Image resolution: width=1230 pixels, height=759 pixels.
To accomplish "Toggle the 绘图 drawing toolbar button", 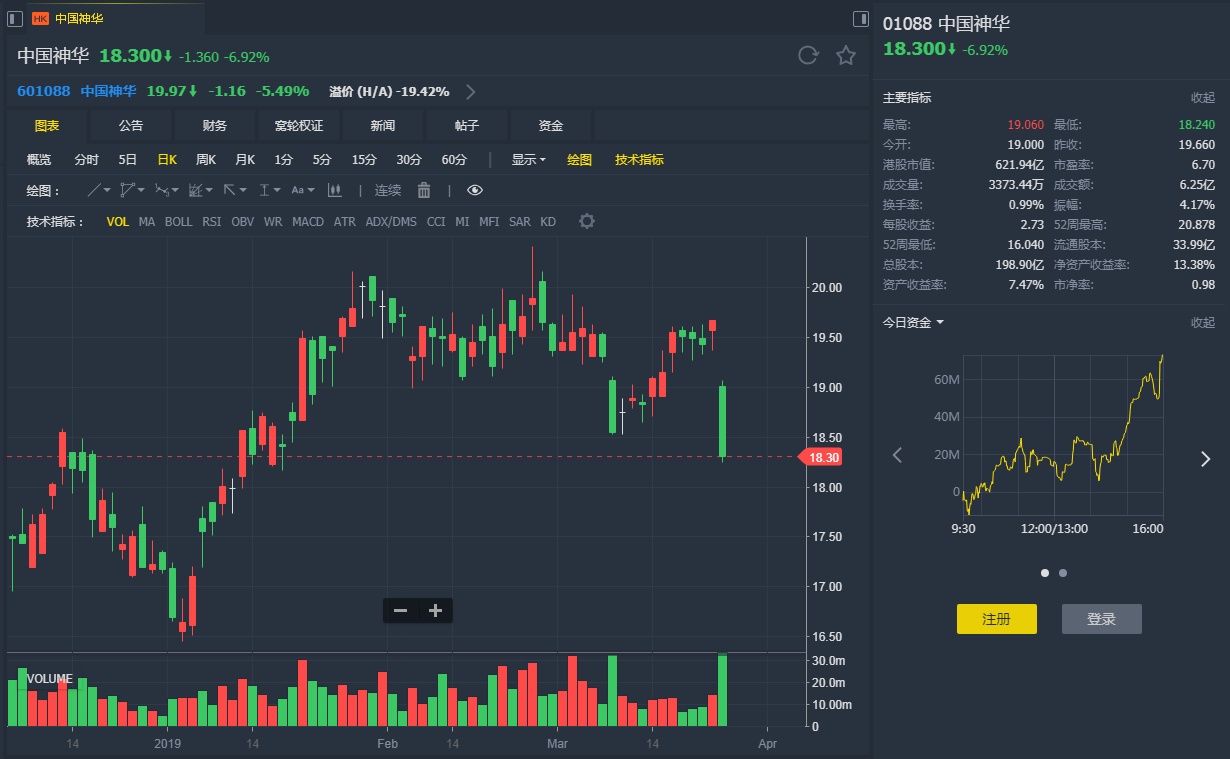I will [x=580, y=159].
